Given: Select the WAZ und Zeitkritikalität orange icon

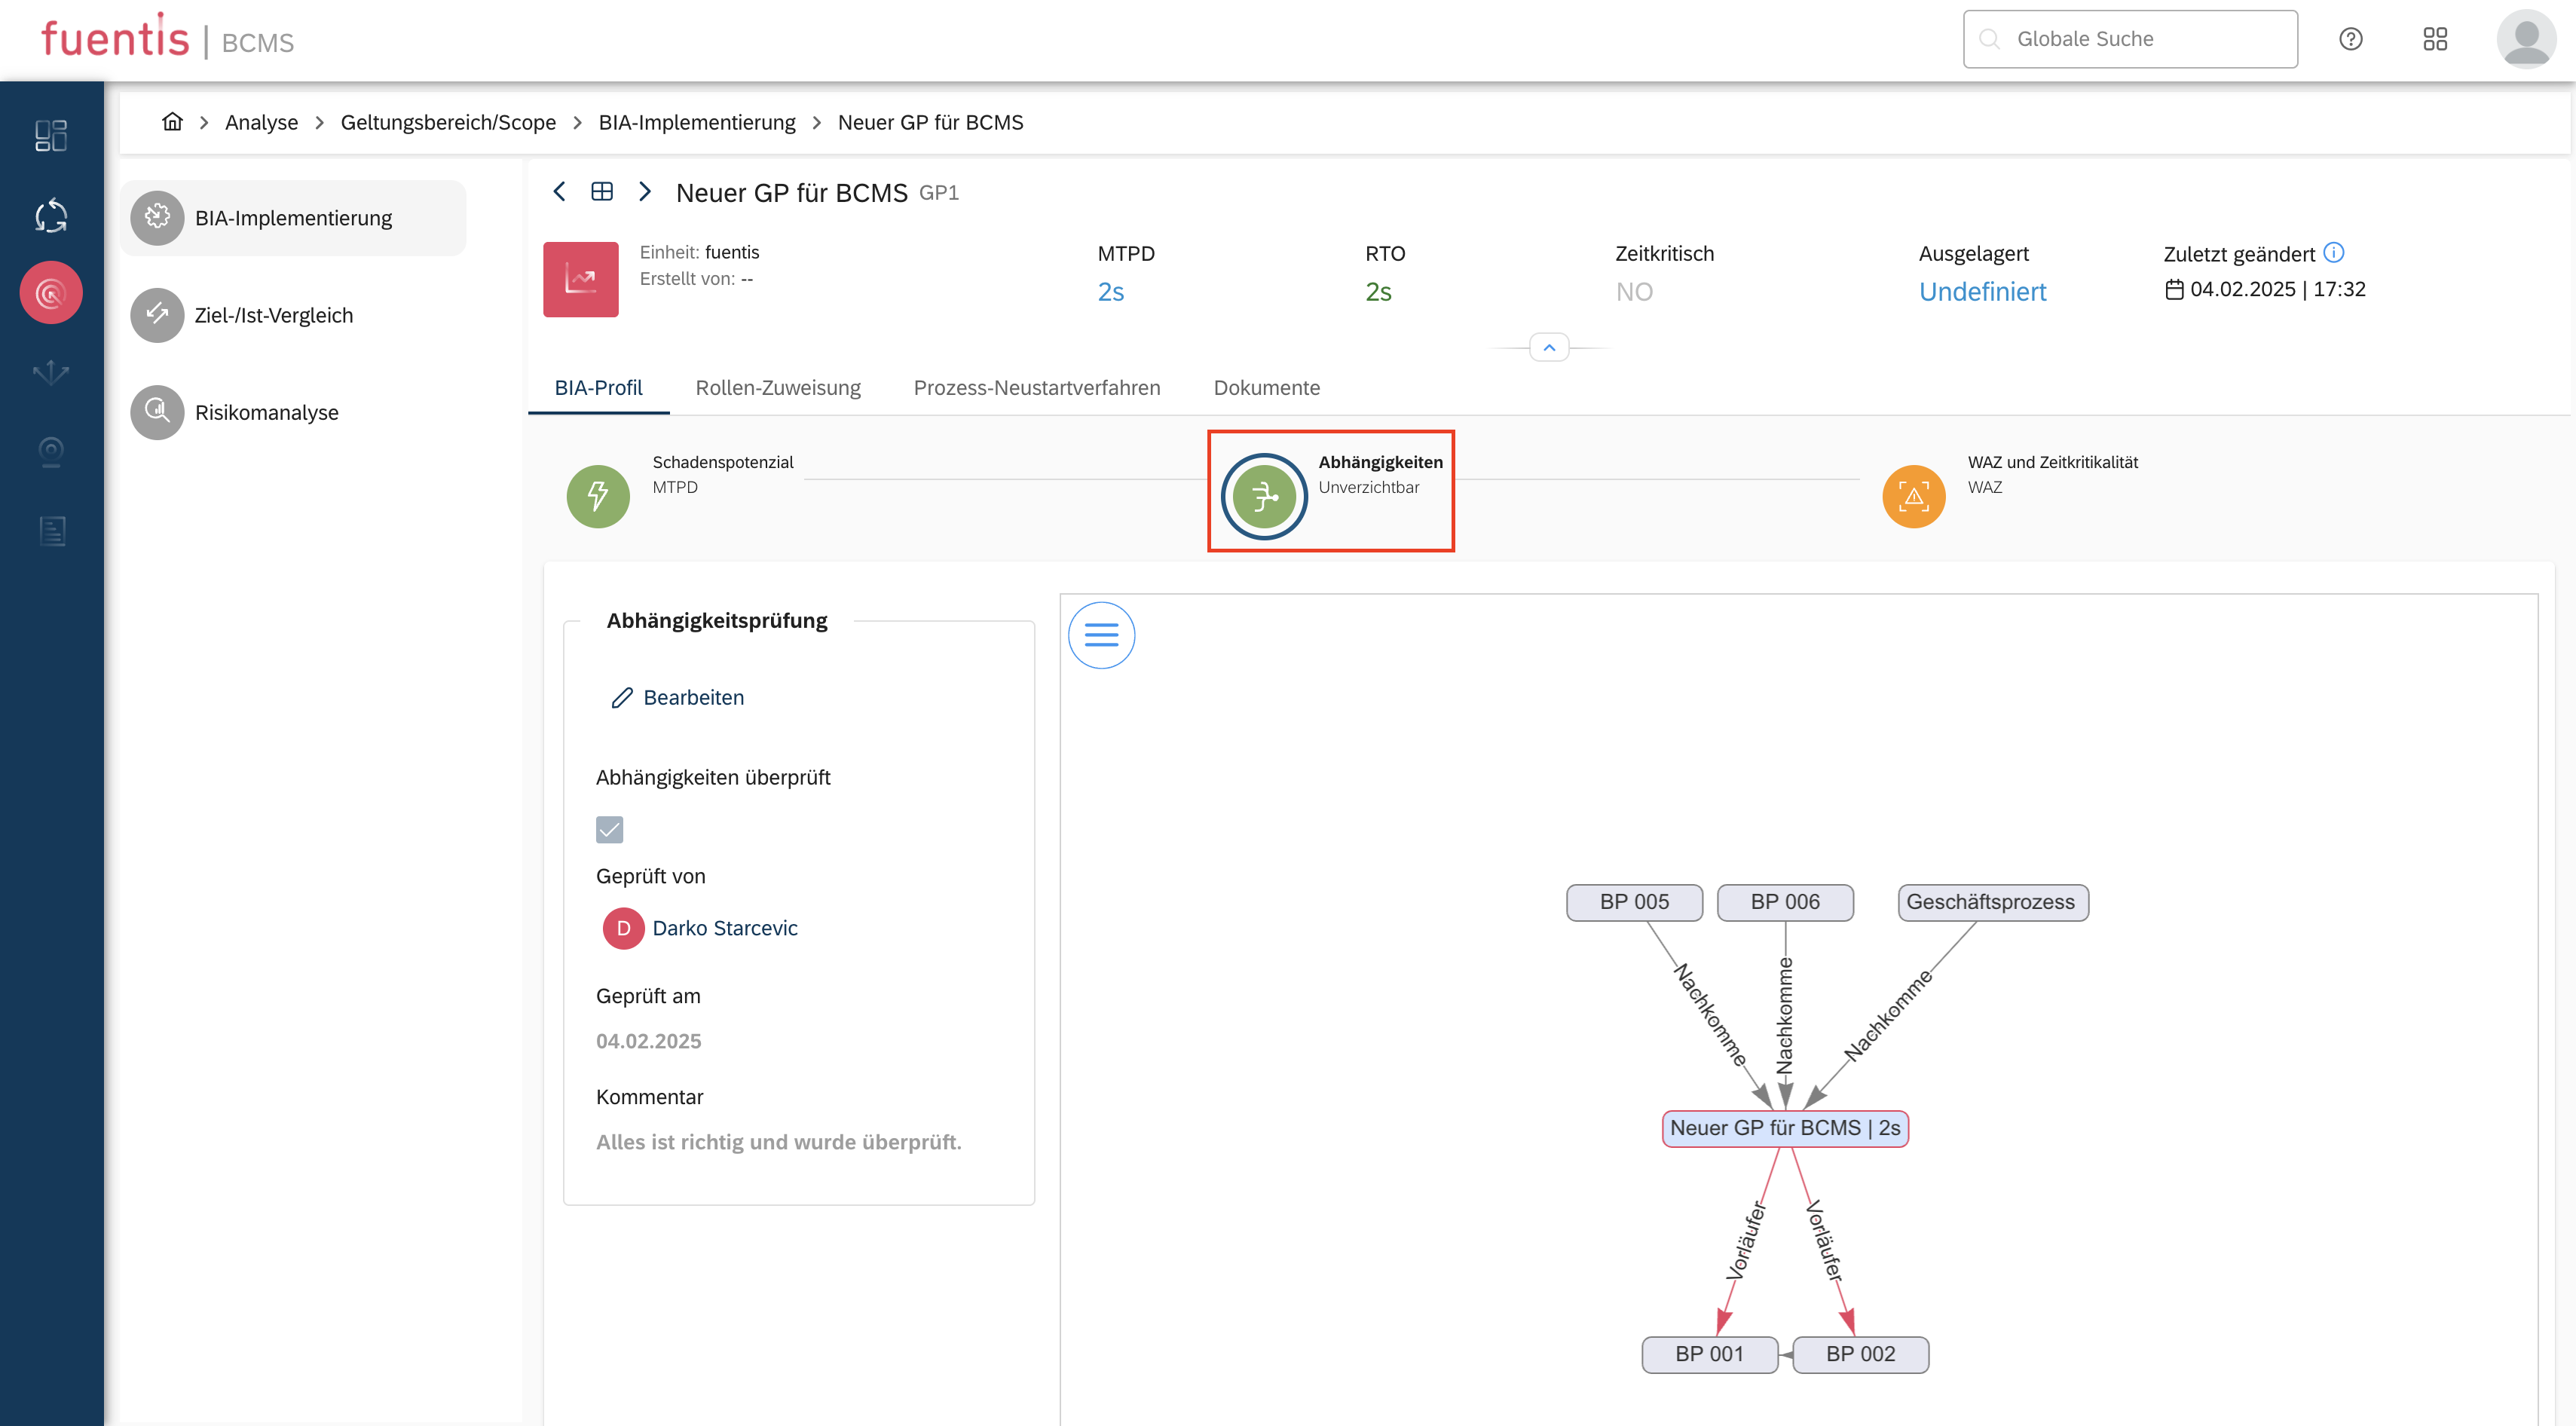Looking at the screenshot, I should 1913,496.
